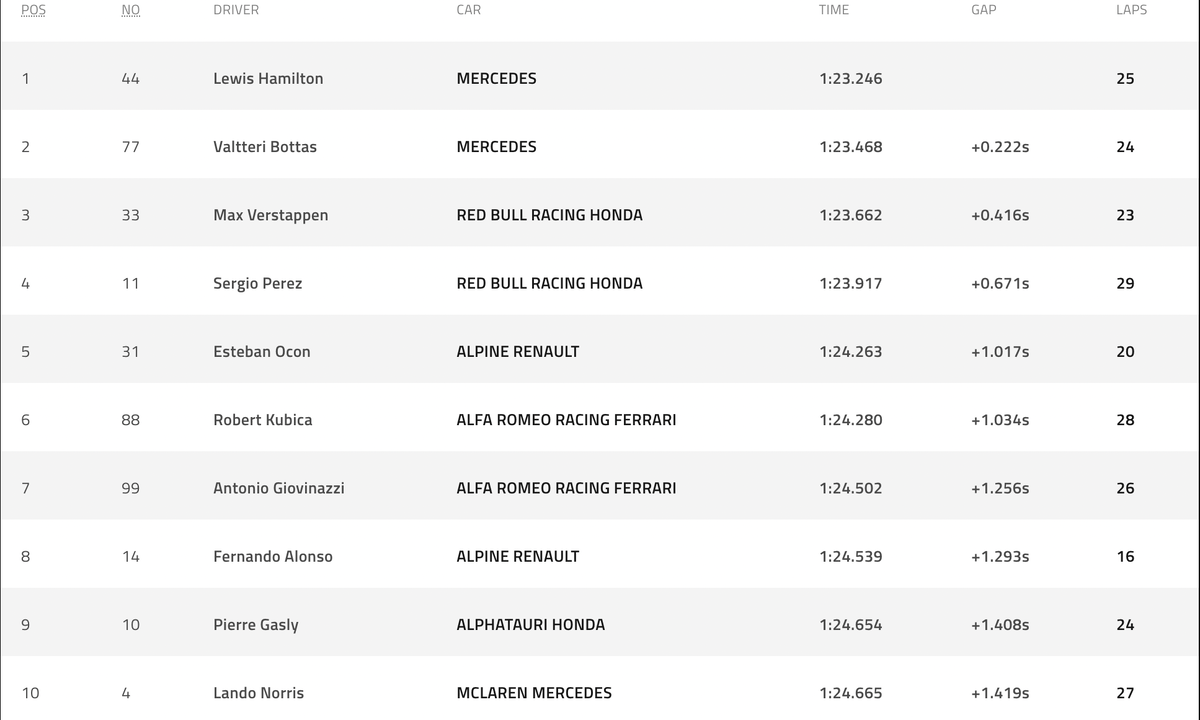Click the POS column header
The image size is (1200, 720).
(33, 10)
